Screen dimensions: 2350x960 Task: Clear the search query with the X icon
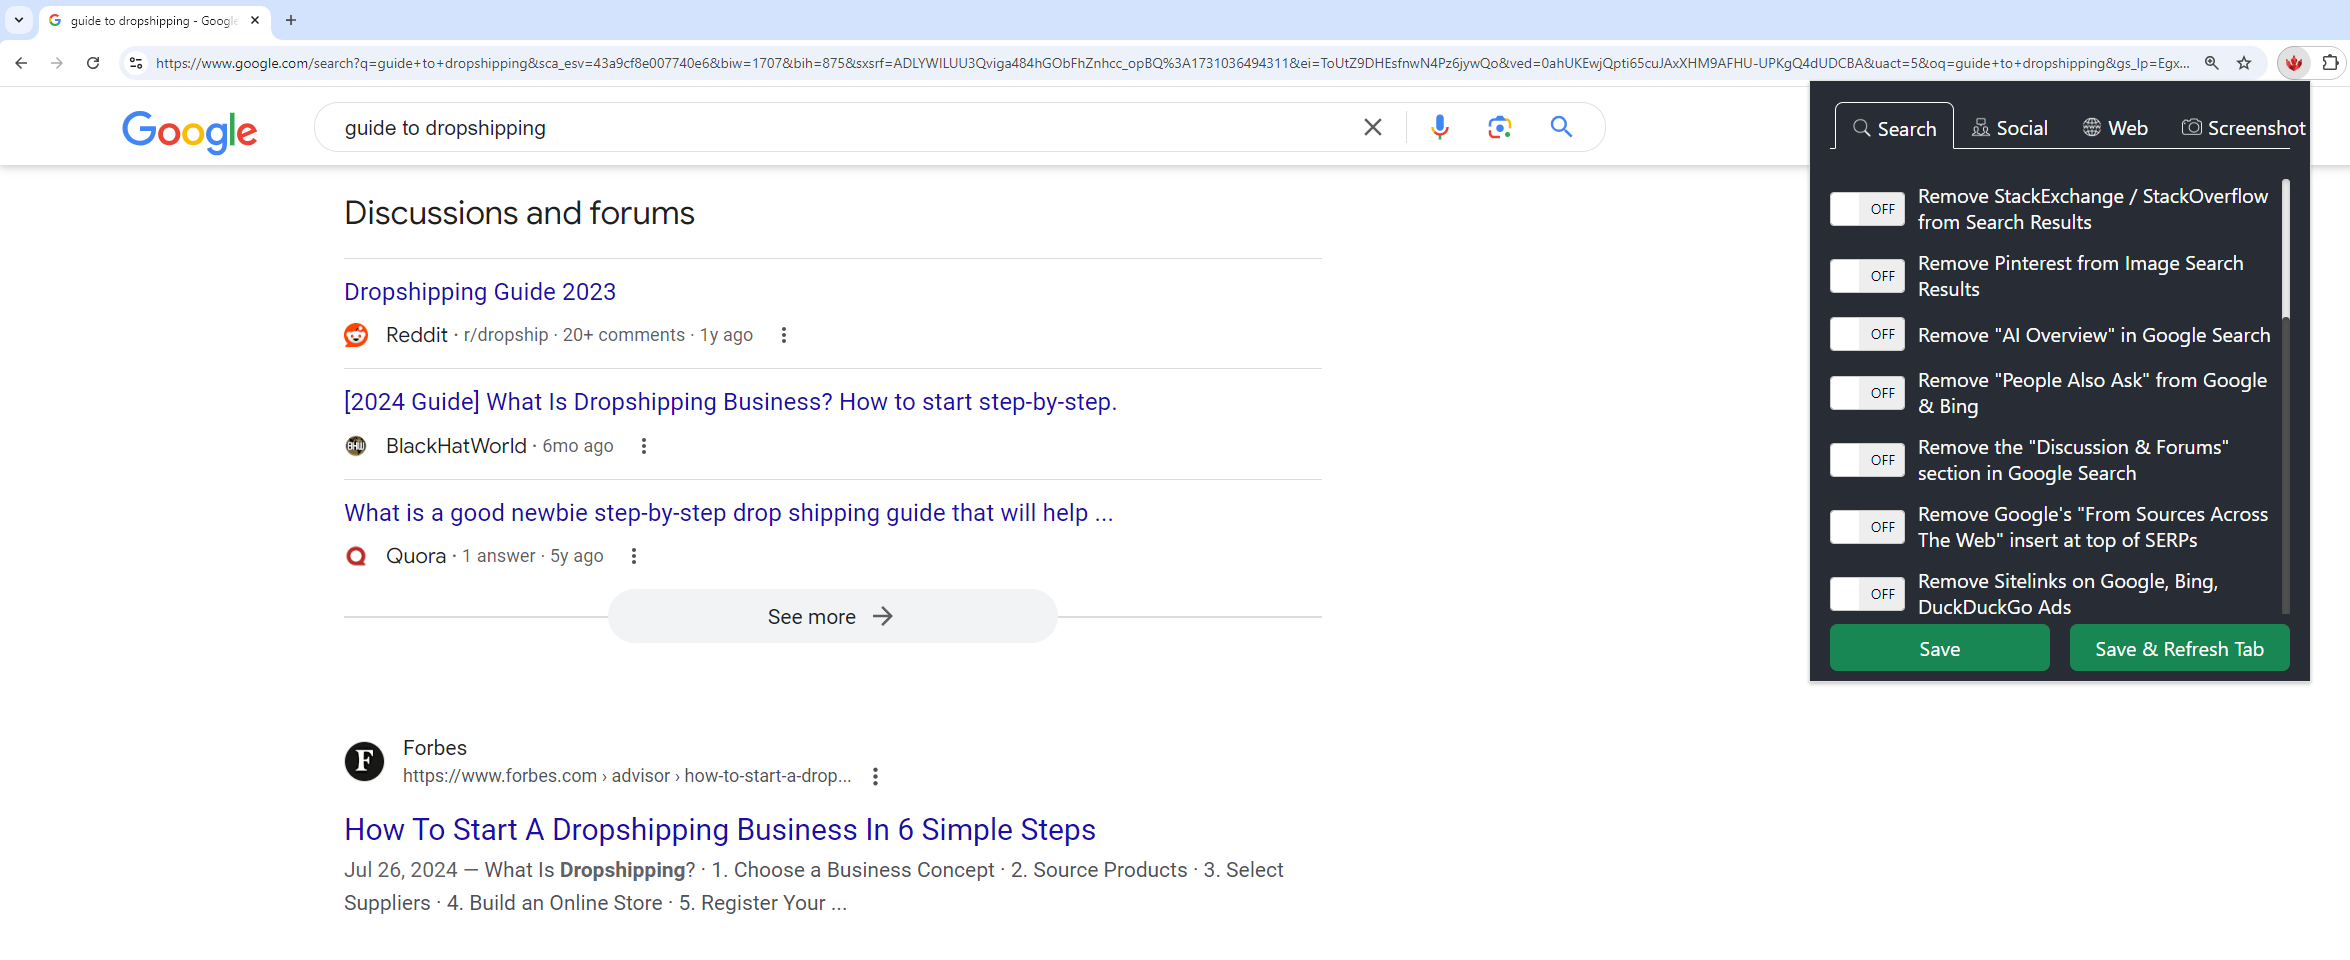[x=1373, y=127]
